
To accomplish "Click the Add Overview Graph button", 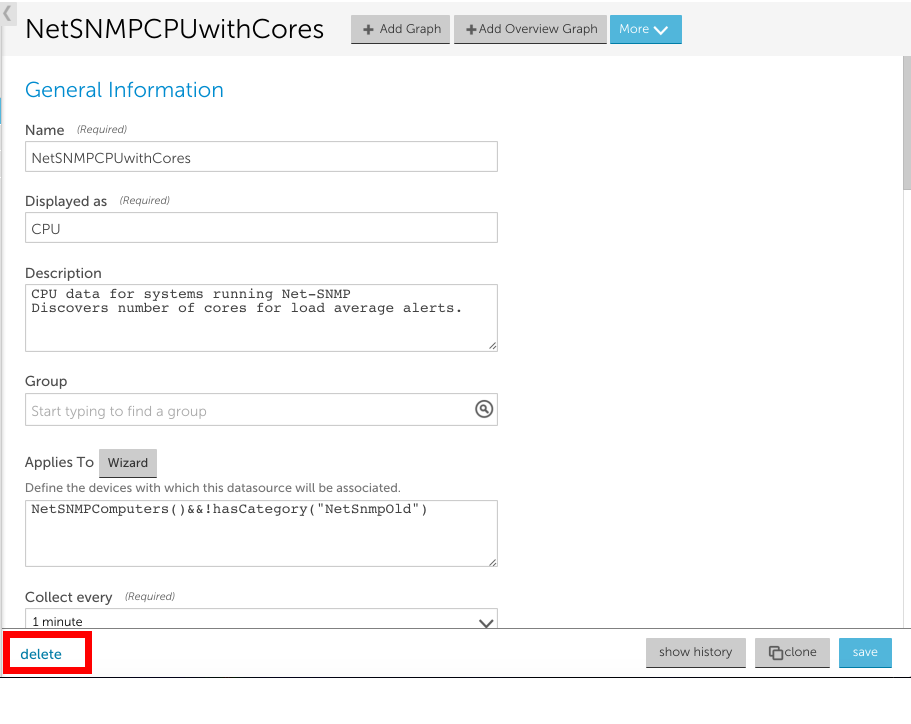I will [530, 29].
